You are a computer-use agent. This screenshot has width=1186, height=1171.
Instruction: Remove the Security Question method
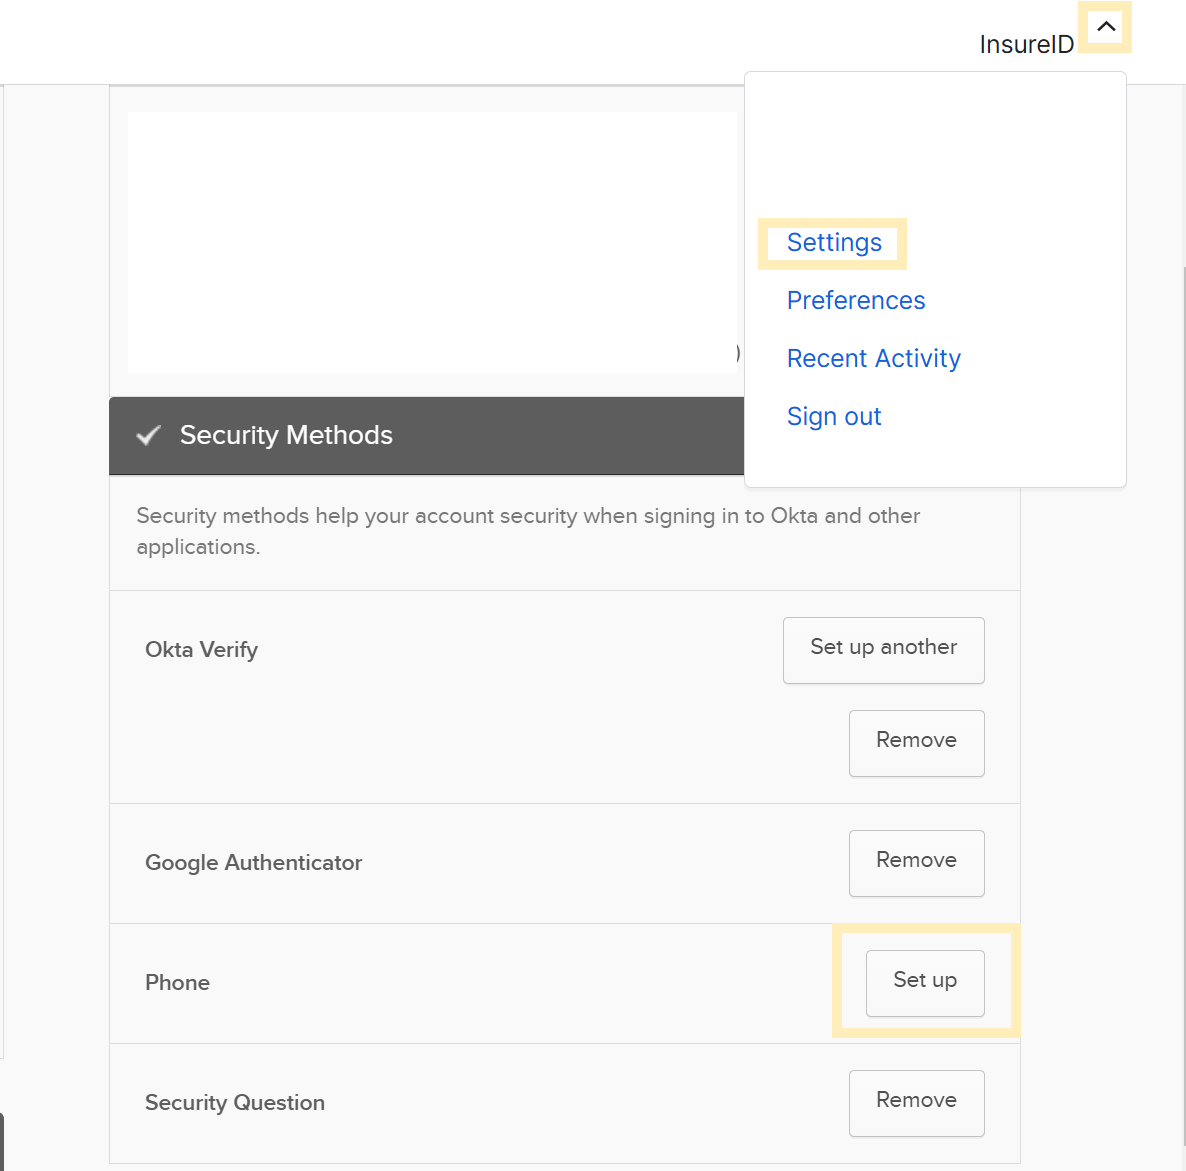click(916, 1102)
